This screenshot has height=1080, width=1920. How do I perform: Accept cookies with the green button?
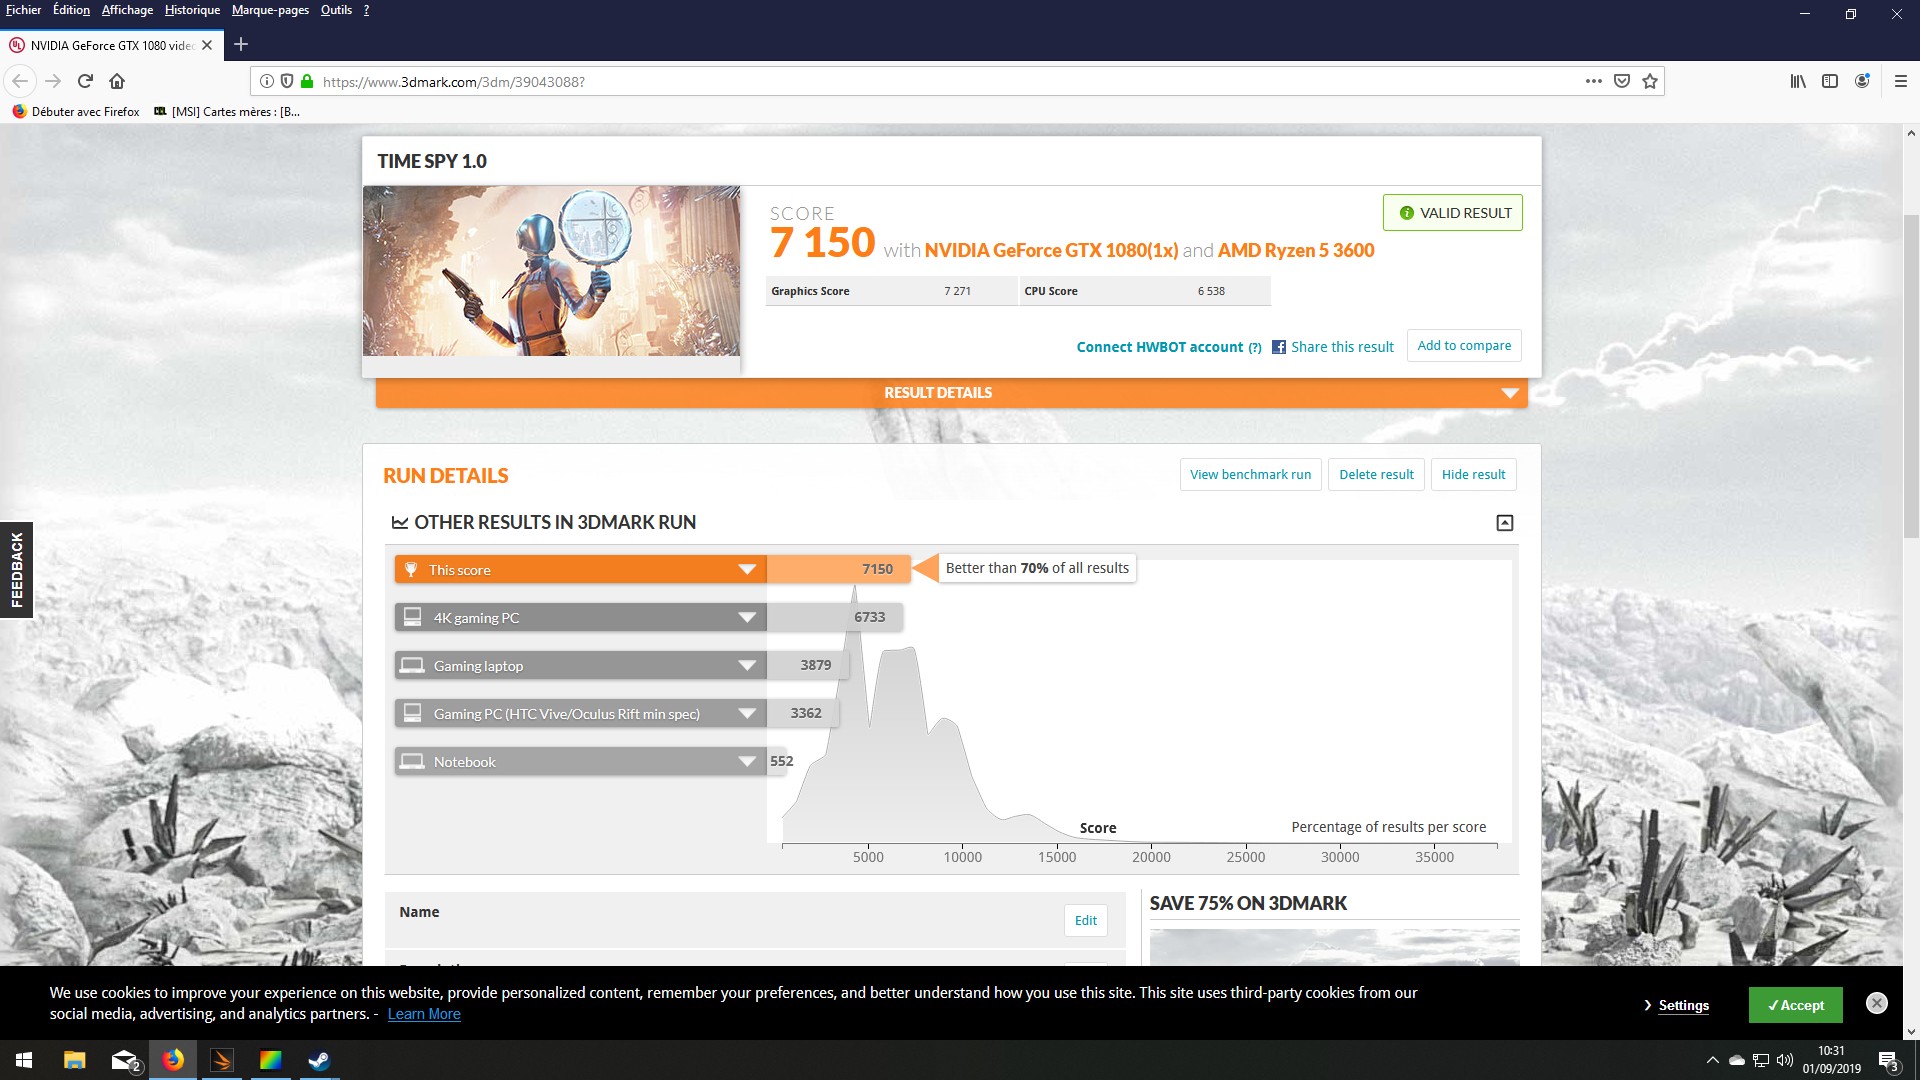click(x=1795, y=1005)
